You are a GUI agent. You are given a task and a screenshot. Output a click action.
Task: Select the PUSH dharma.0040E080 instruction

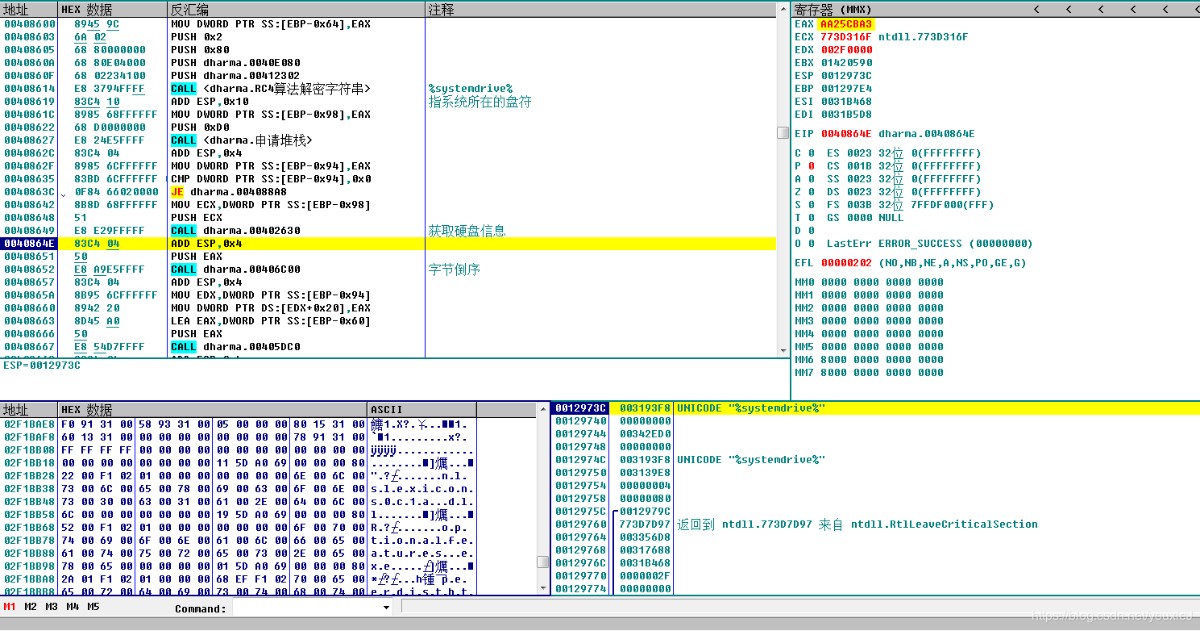[x=234, y=63]
